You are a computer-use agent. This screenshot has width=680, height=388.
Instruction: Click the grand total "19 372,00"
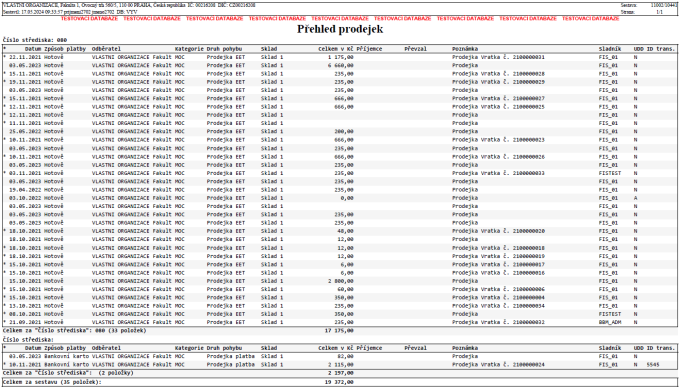339,382
